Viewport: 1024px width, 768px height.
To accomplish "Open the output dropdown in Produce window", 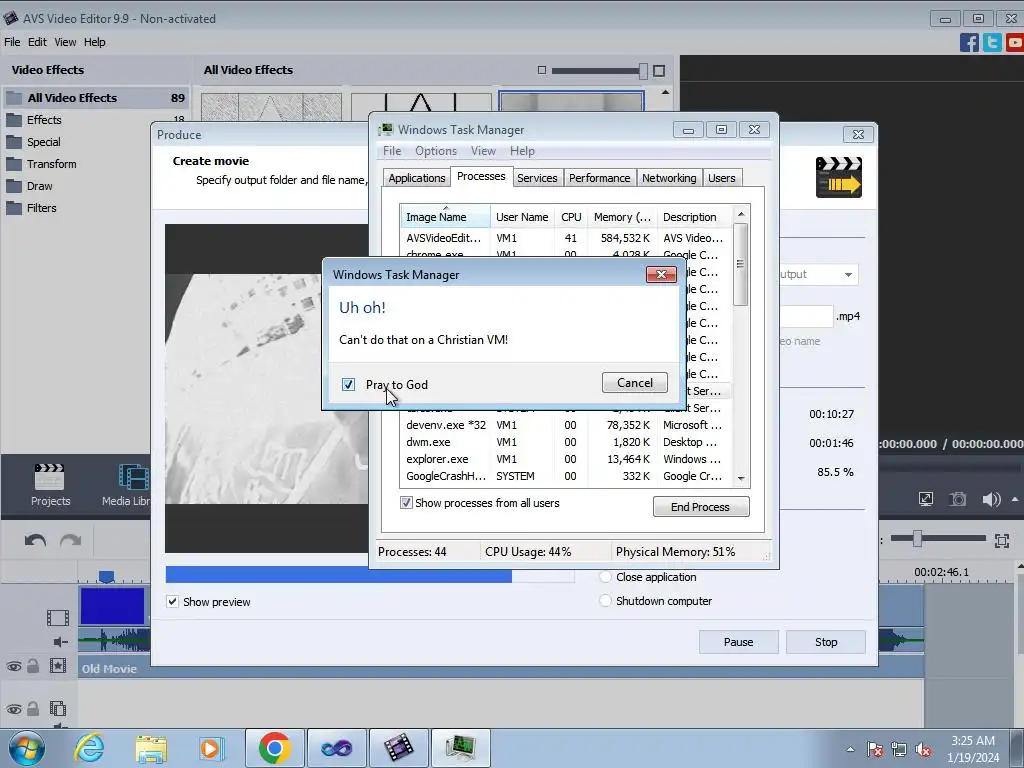I will pyautogui.click(x=848, y=274).
